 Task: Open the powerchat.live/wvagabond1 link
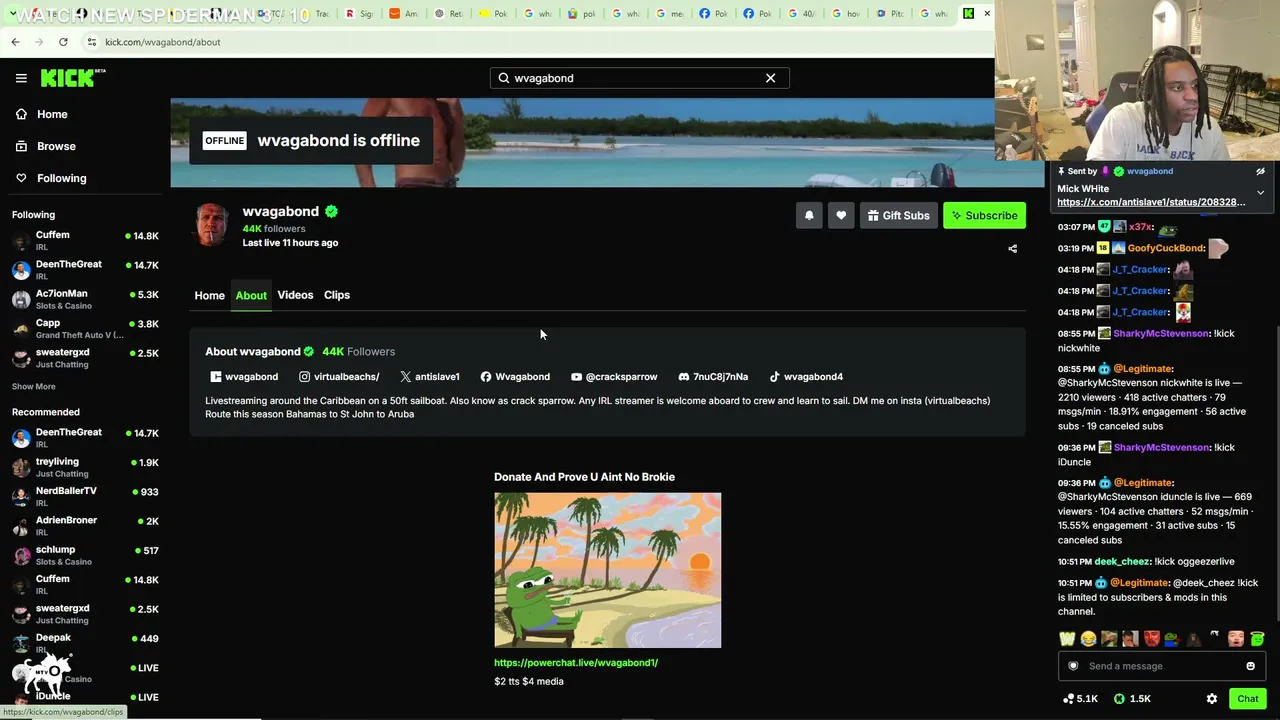point(576,662)
